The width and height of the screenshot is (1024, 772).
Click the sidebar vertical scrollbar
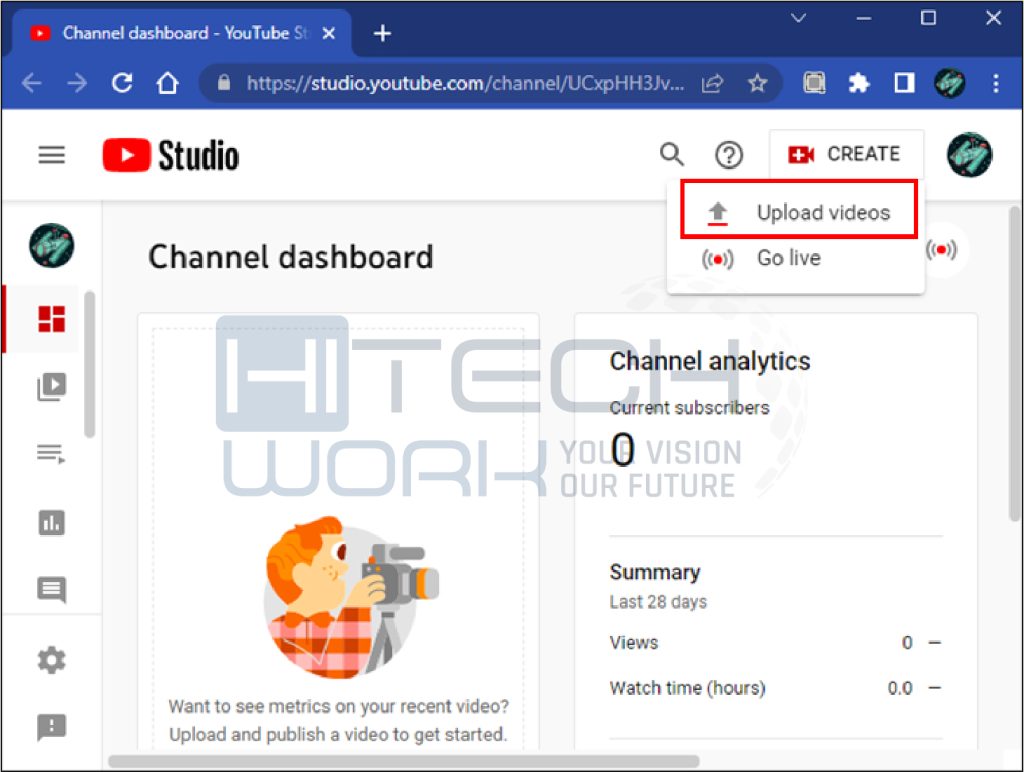(90, 364)
